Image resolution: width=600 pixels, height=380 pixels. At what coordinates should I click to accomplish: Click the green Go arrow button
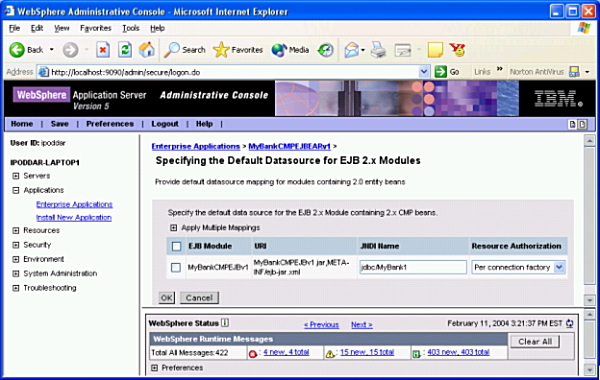440,72
